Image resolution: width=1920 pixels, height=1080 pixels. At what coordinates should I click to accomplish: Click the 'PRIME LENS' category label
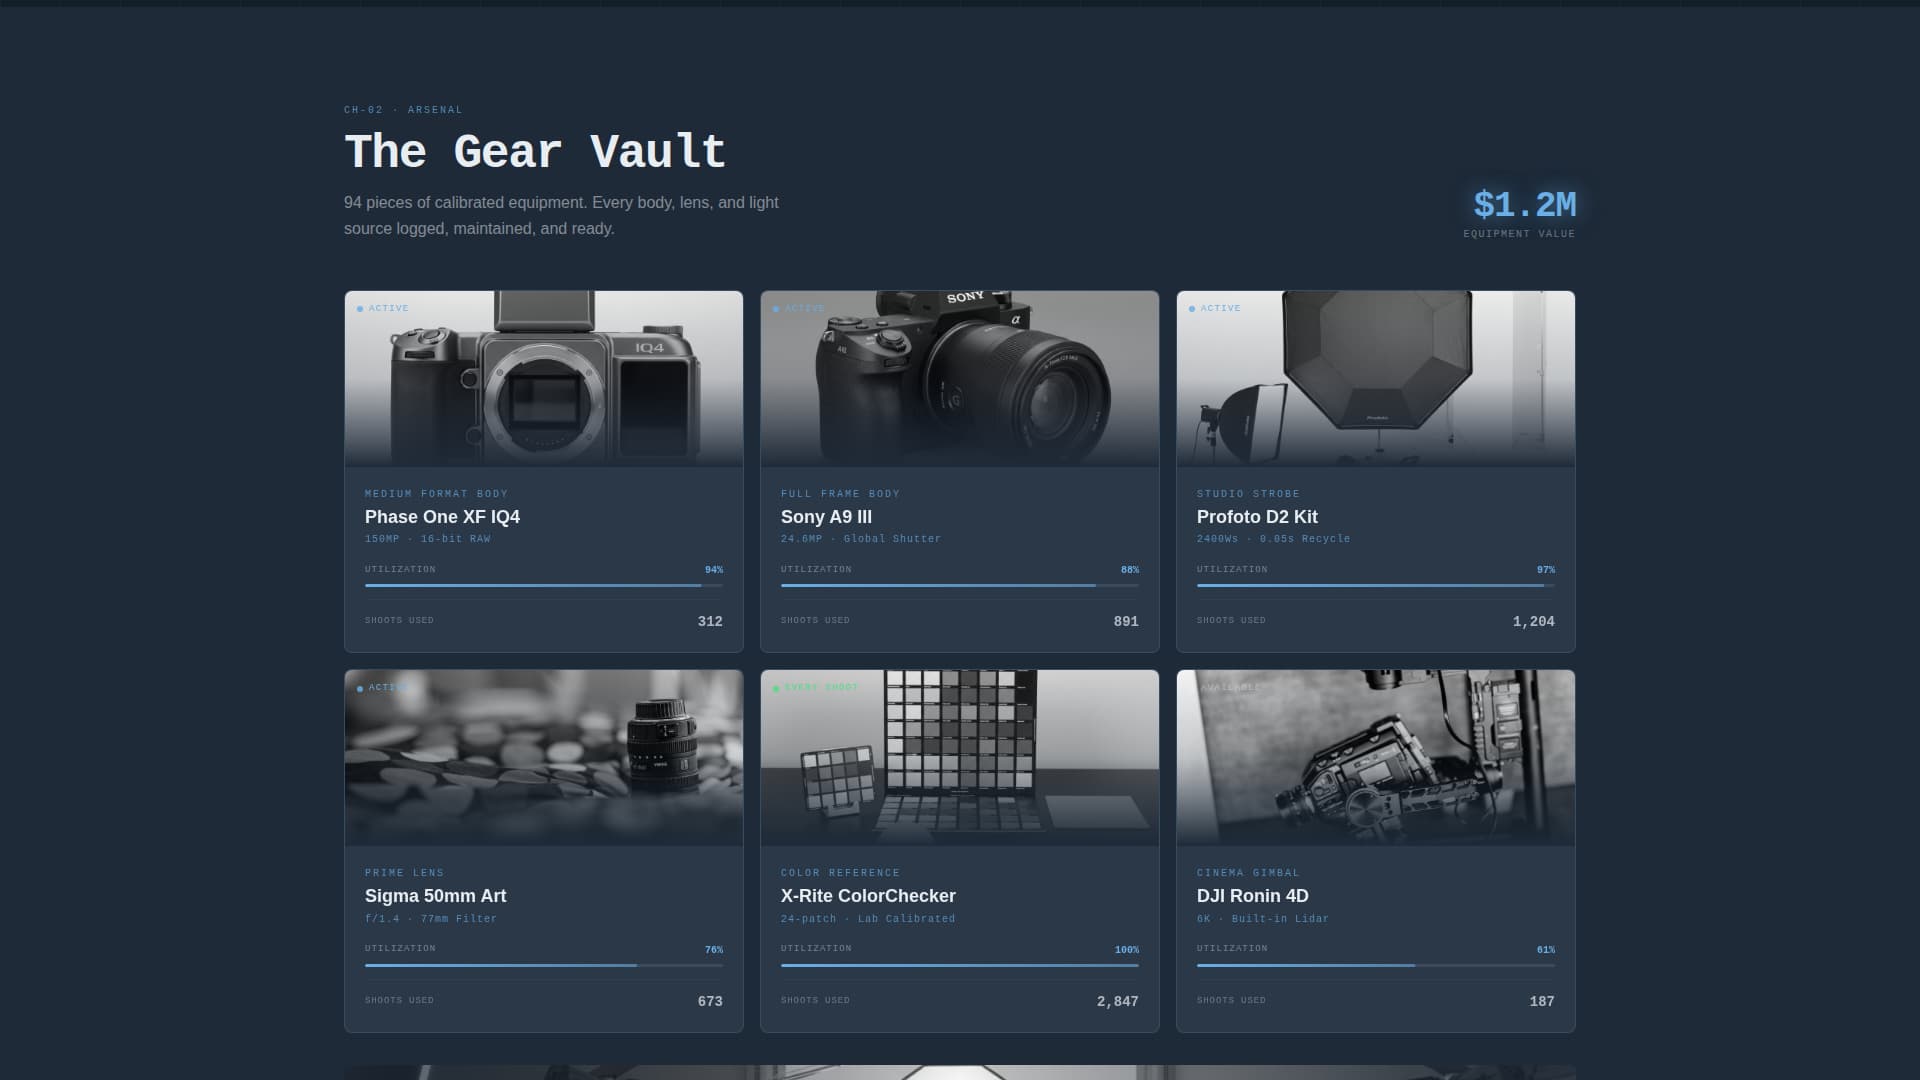click(404, 873)
